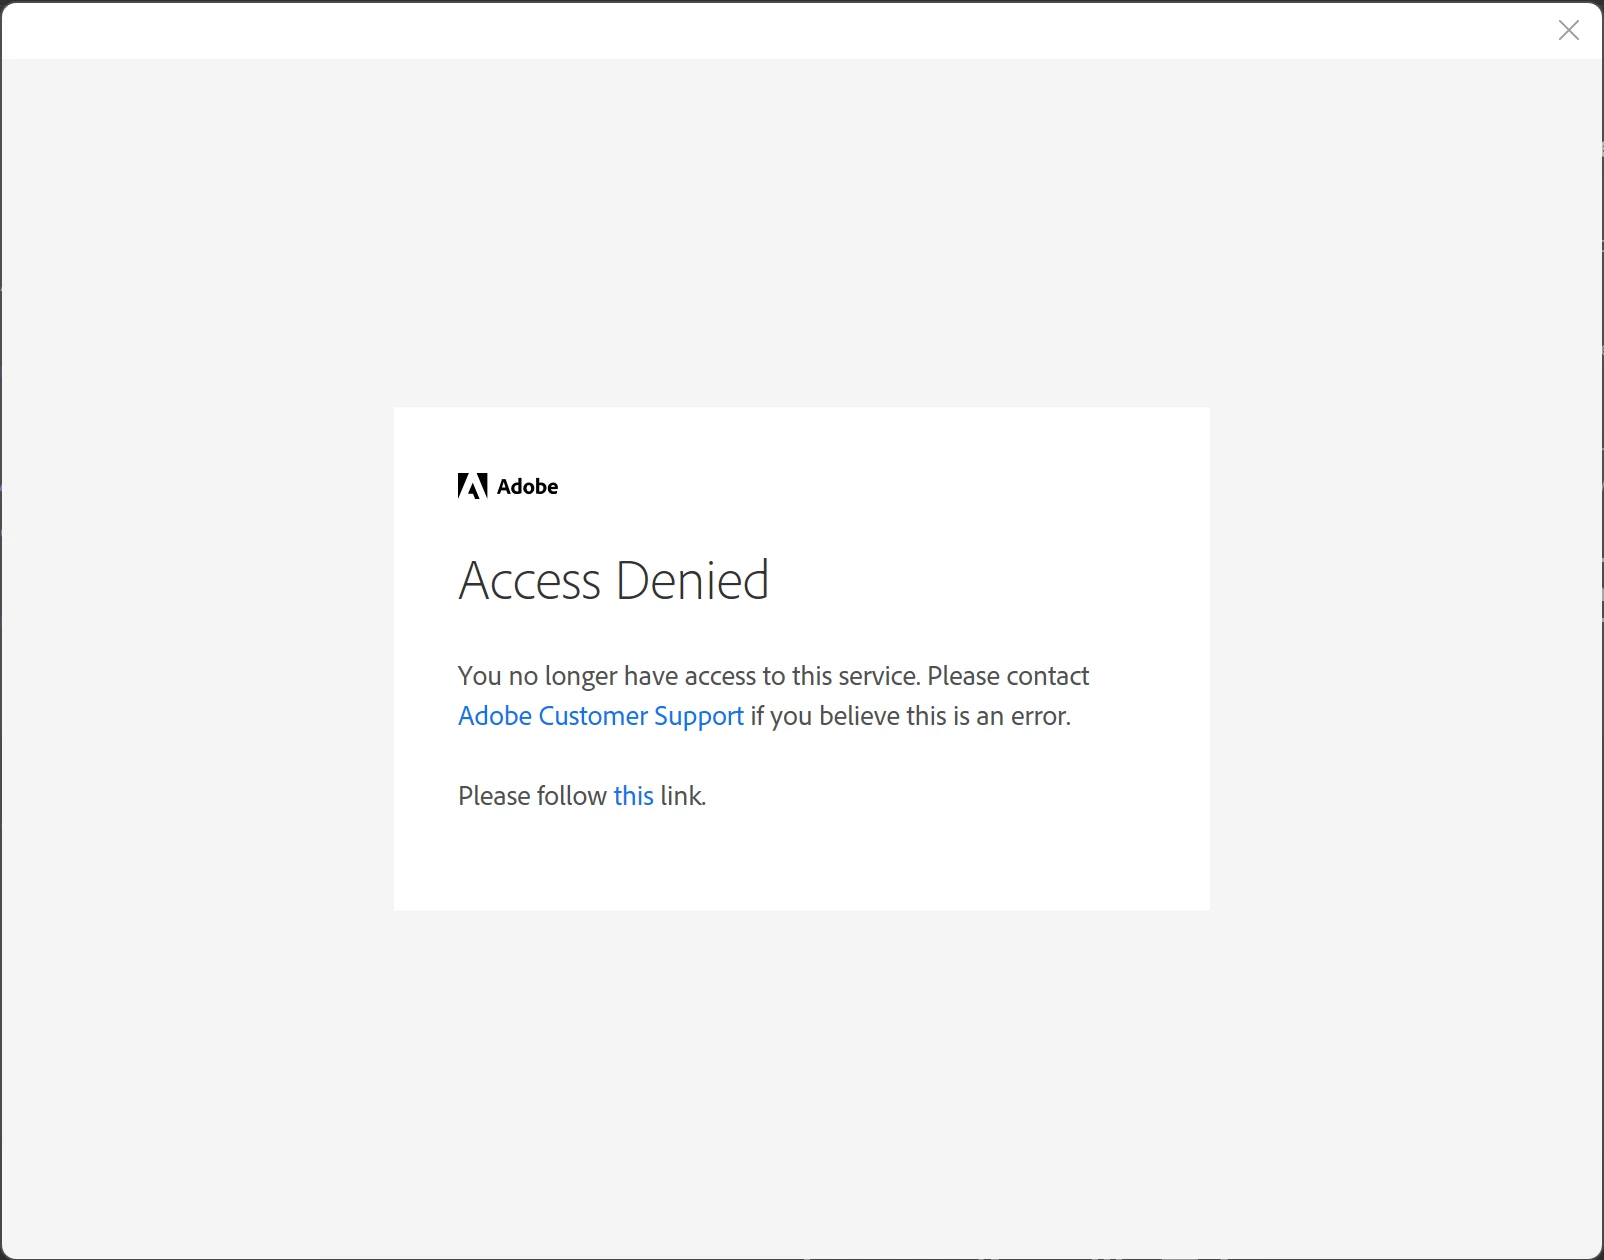Click 'You no longer have access' text
The width and height of the screenshot is (1604, 1260).
(606, 676)
